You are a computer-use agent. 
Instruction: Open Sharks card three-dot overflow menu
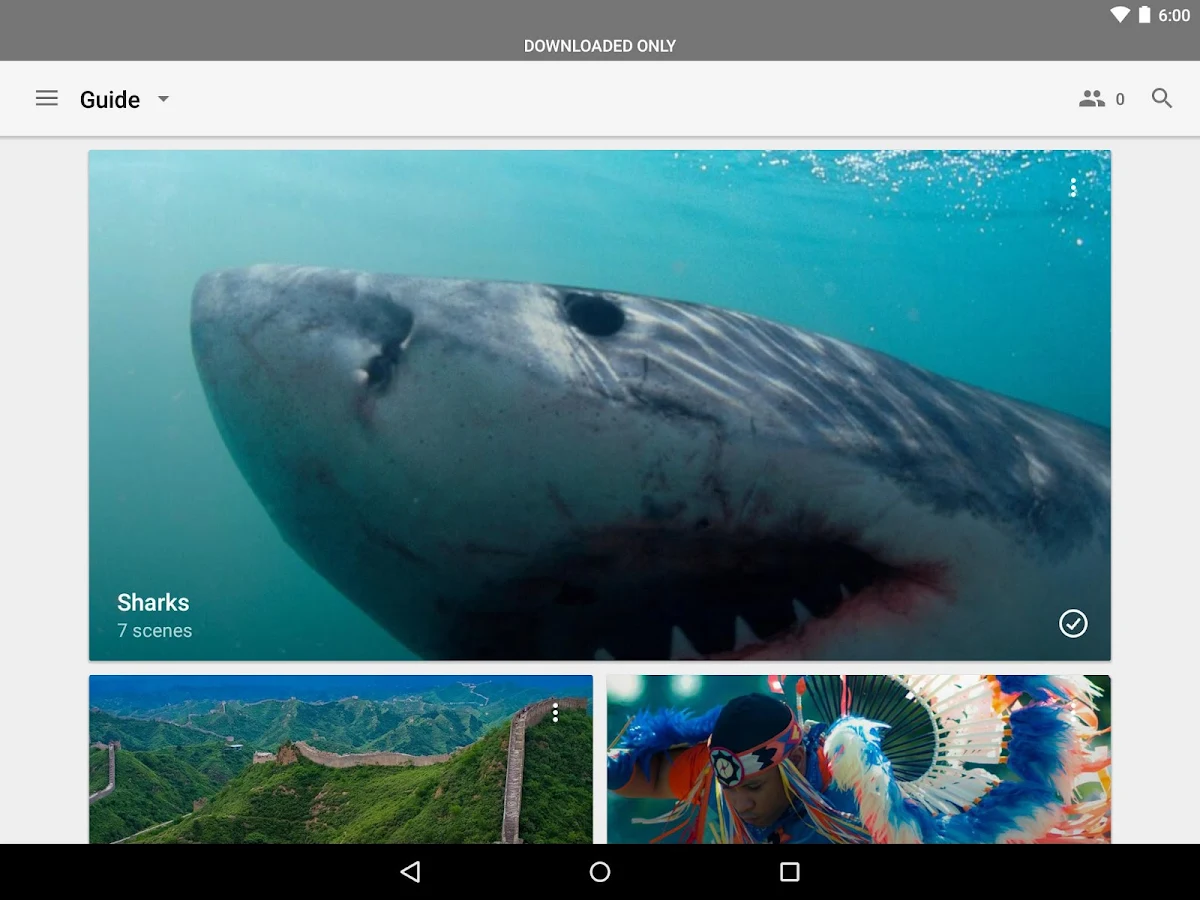point(1073,187)
